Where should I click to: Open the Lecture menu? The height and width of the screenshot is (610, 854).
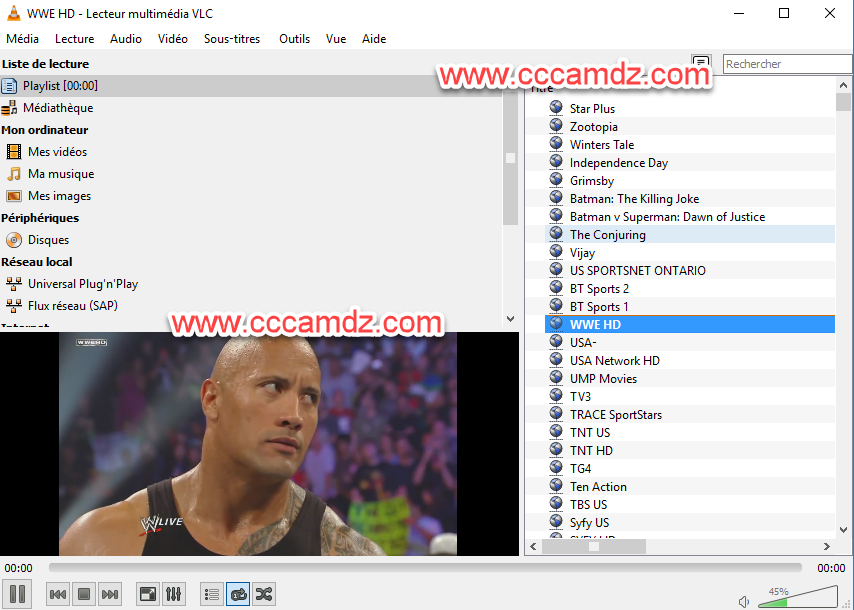point(75,39)
